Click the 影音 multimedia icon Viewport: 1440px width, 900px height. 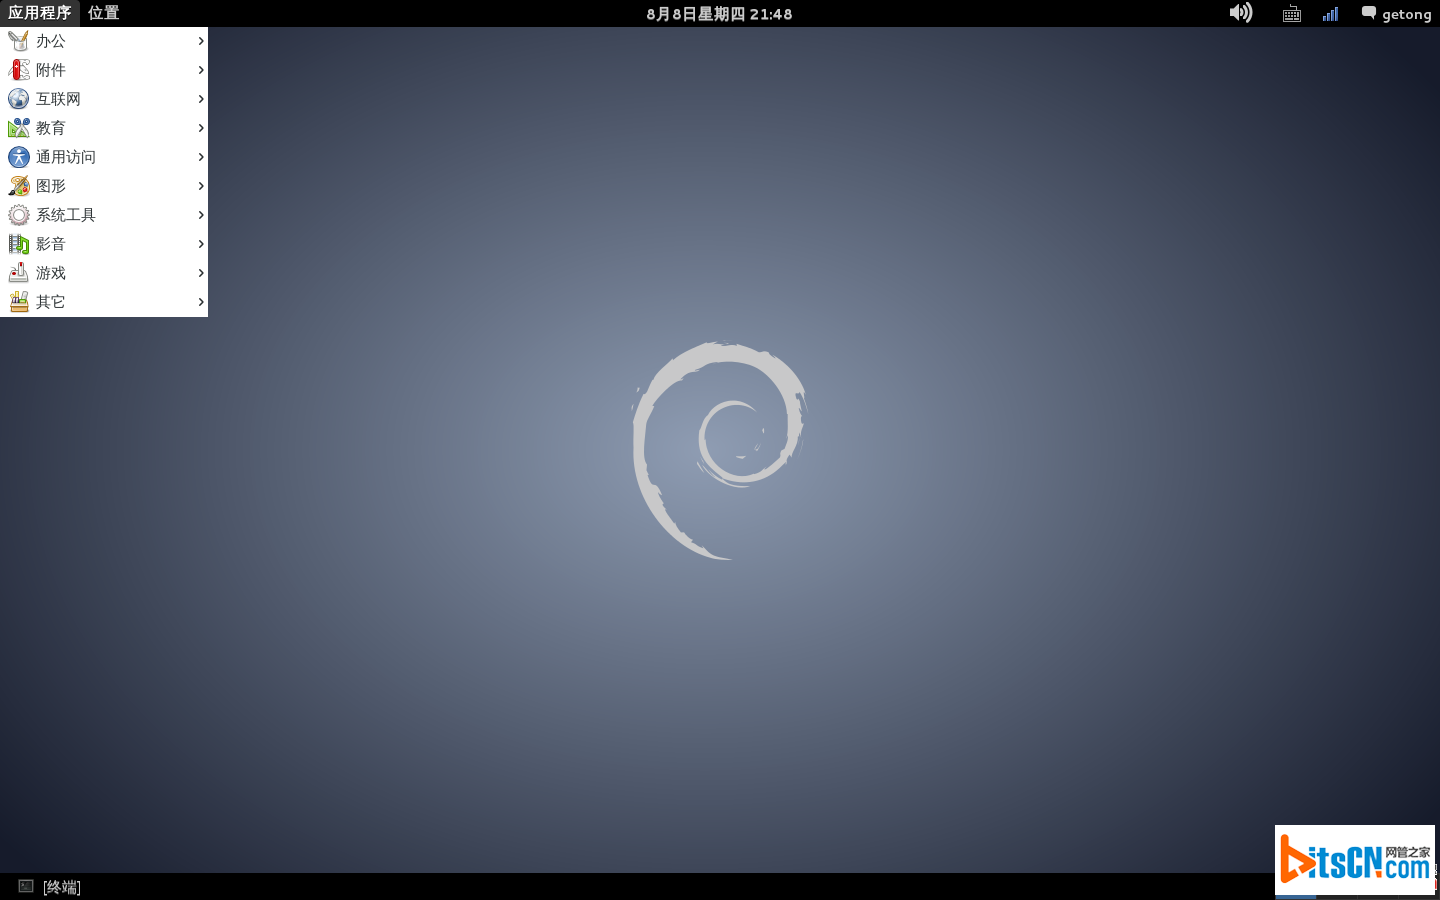pyautogui.click(x=19, y=244)
